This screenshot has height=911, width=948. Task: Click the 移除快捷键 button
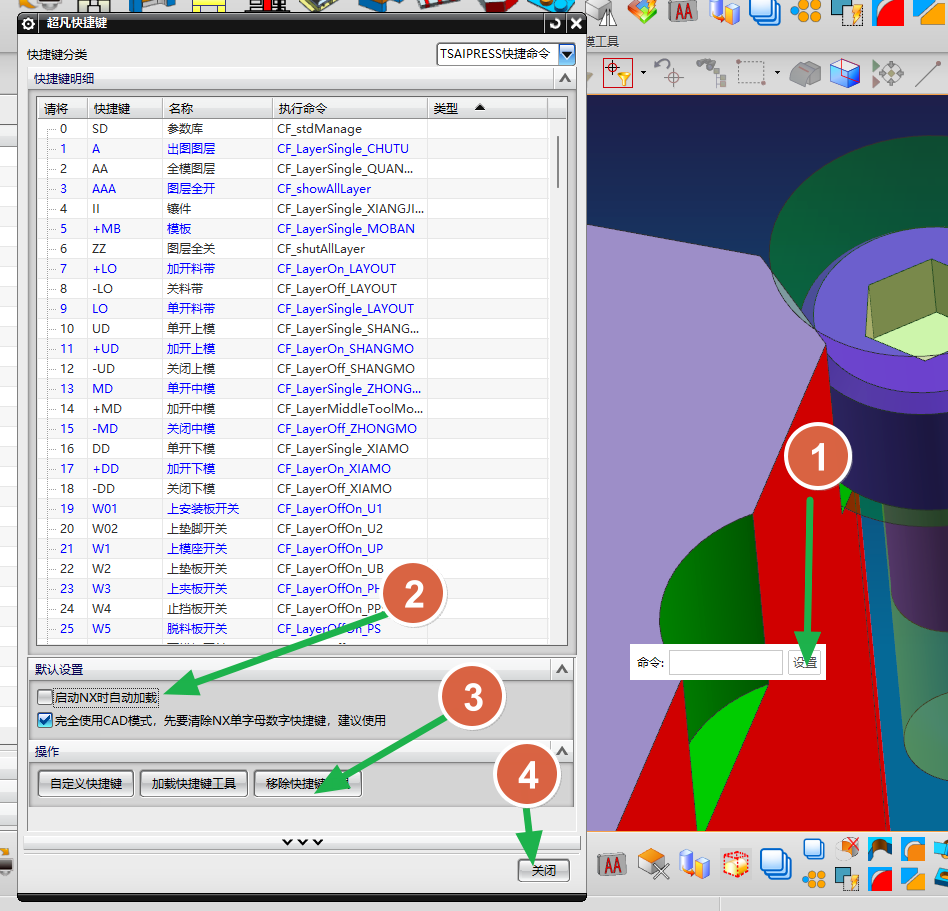(x=308, y=783)
